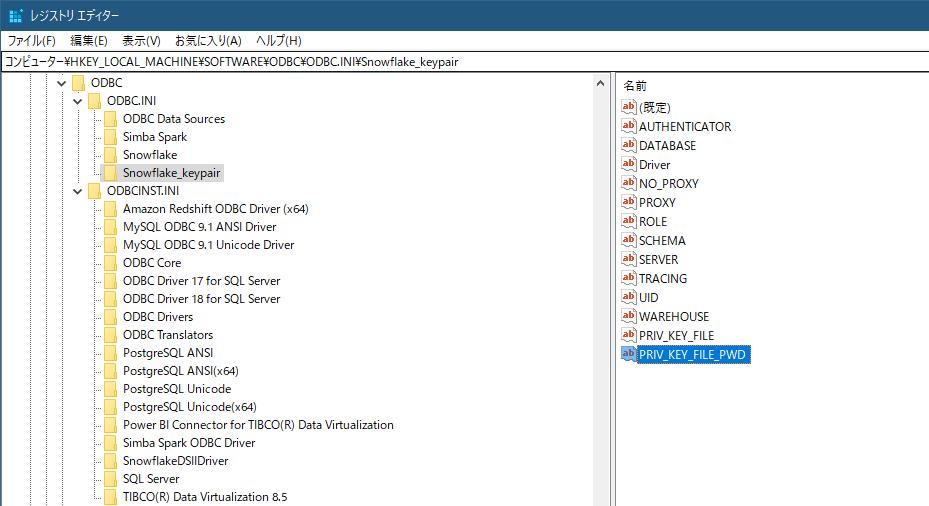929x506 pixels.
Task: Select ODBC Driver 18 for SQL Server key
Action: click(201, 299)
